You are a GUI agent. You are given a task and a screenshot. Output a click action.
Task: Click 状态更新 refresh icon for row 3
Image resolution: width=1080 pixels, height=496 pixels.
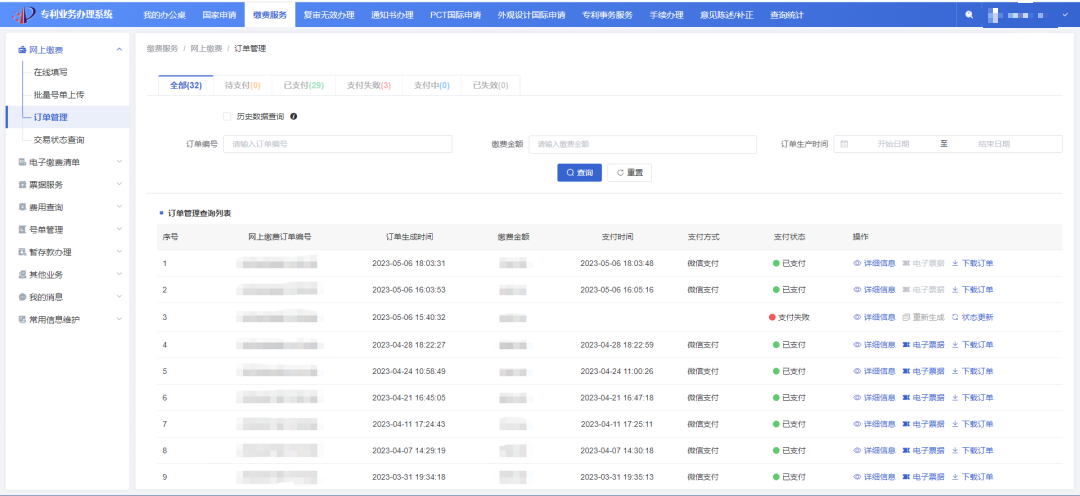pyautogui.click(x=954, y=317)
